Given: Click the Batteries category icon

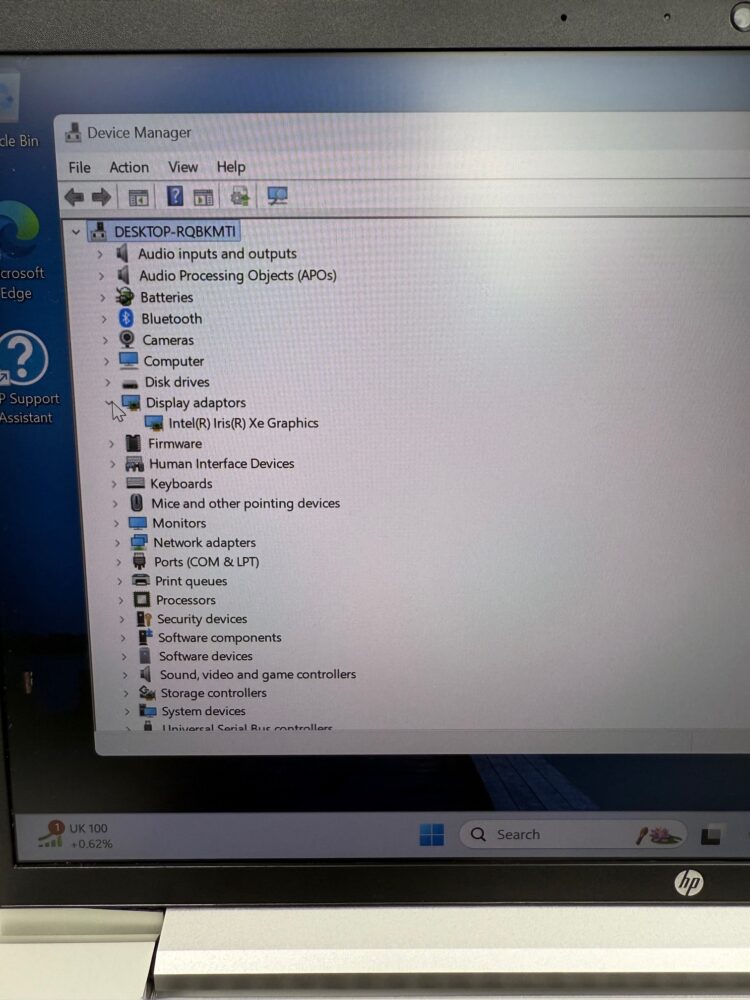Looking at the screenshot, I should point(125,297).
